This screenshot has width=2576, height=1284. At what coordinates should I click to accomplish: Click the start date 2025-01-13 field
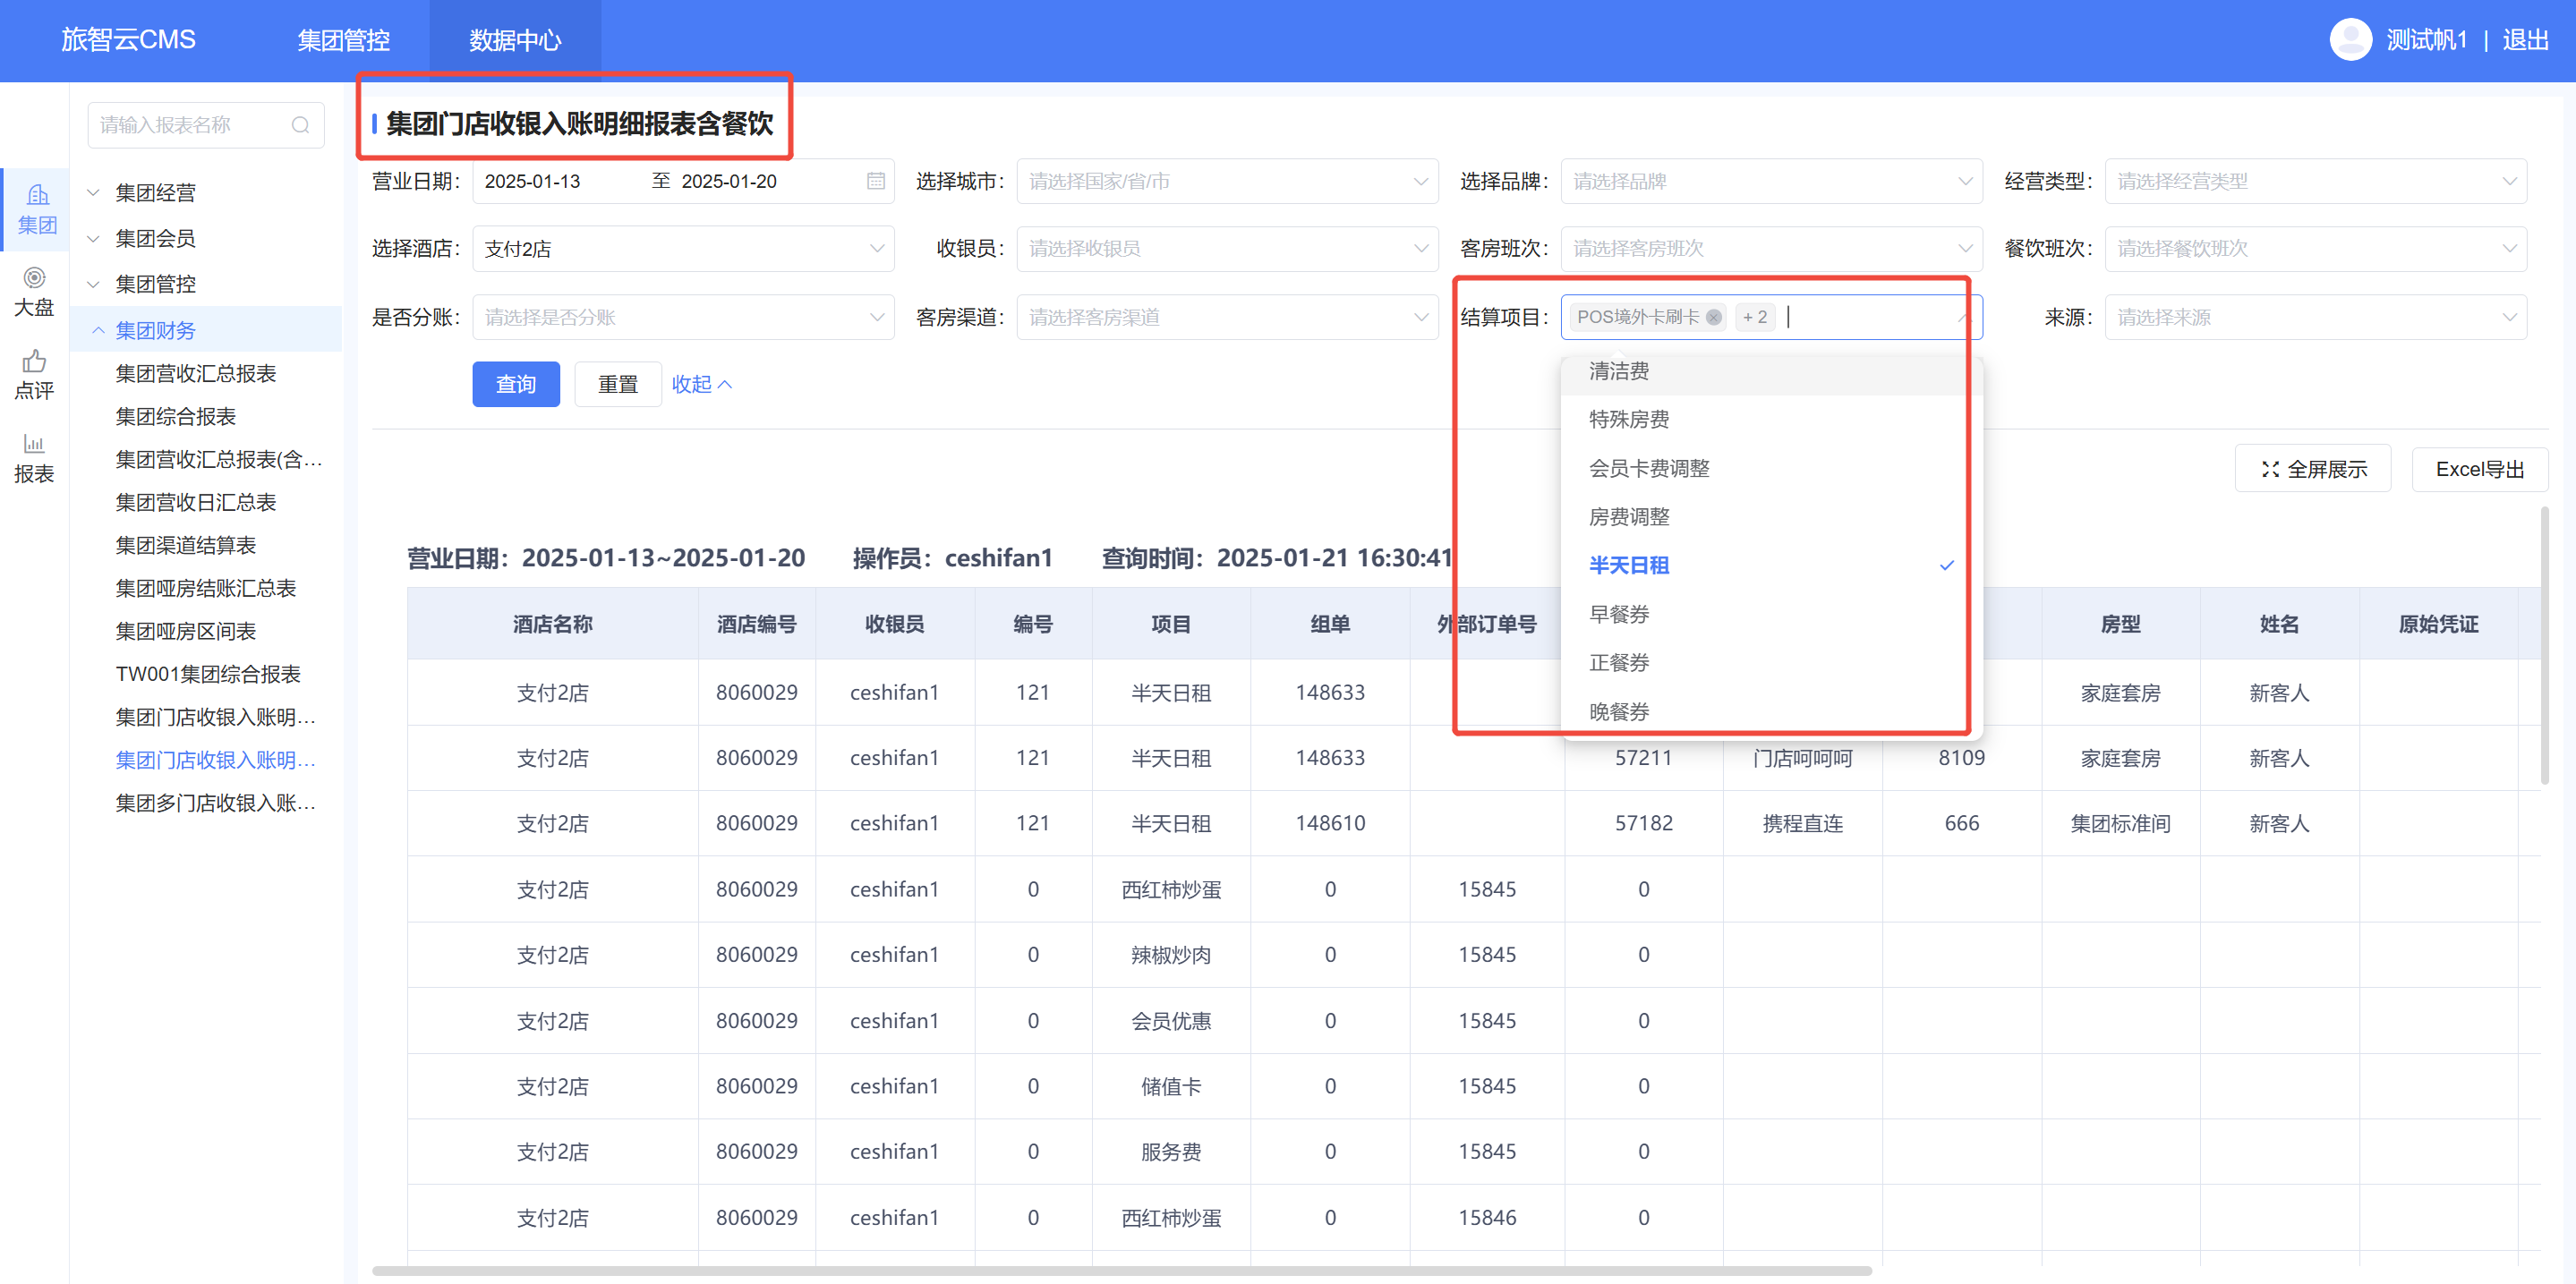pos(532,181)
